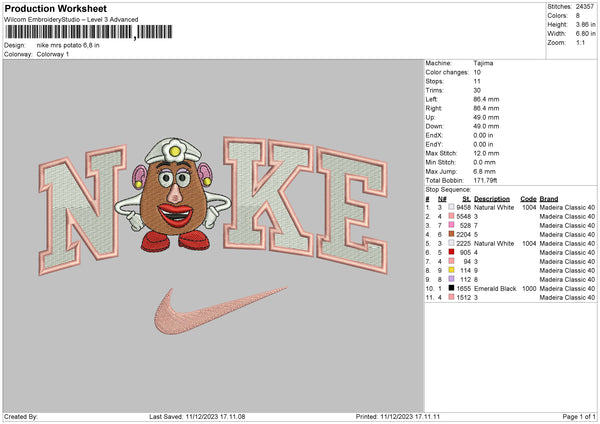Image resolution: width=600 pixels, height=424 pixels.
Task: Click the Stitches value 24357
Action: click(x=585, y=7)
